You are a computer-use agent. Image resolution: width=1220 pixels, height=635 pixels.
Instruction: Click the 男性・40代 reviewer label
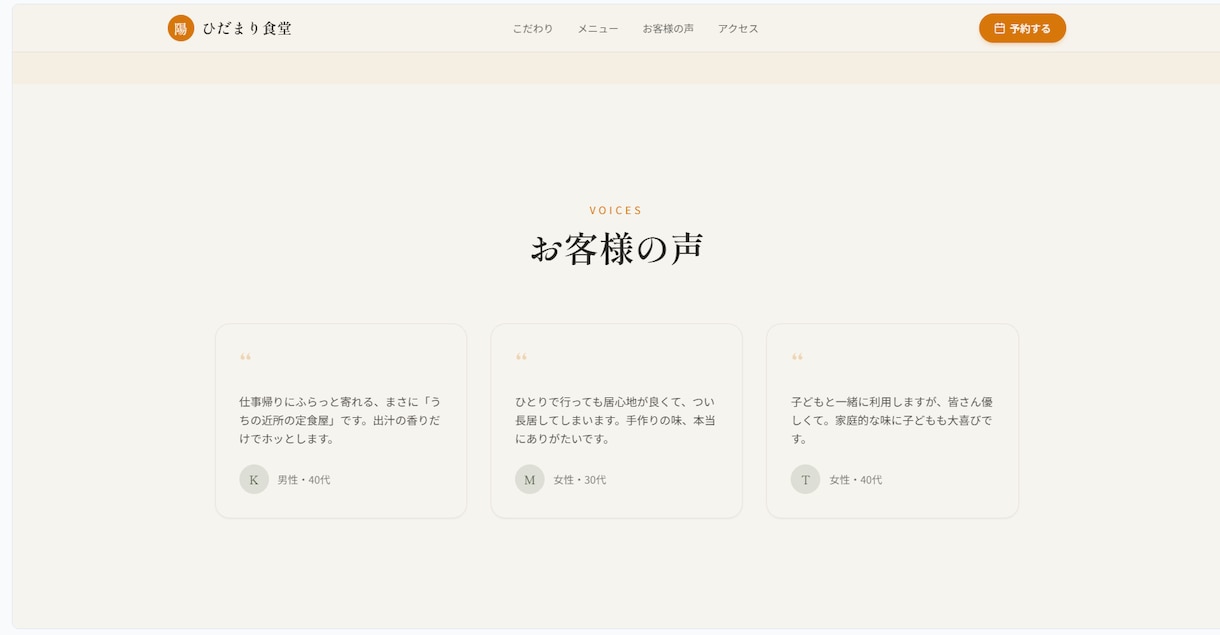(x=304, y=480)
